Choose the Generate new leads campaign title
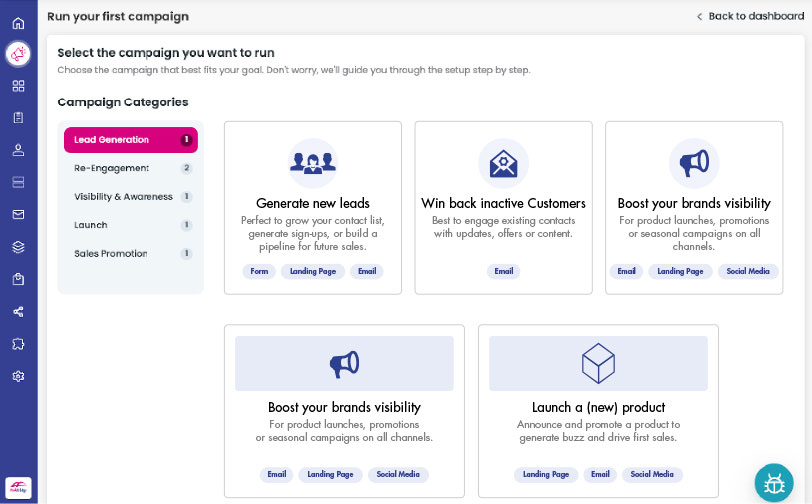Image resolution: width=812 pixels, height=504 pixels. pyautogui.click(x=313, y=204)
